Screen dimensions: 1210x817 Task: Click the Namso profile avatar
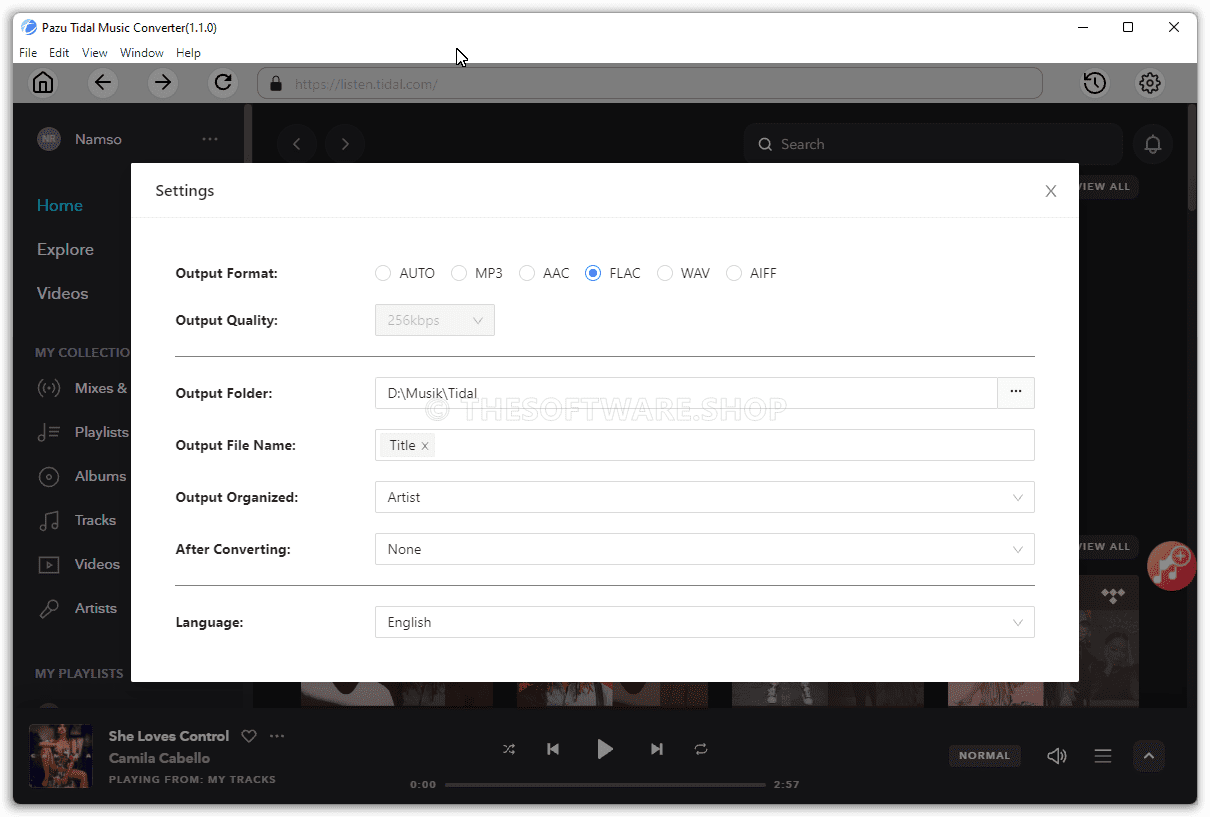(49, 139)
